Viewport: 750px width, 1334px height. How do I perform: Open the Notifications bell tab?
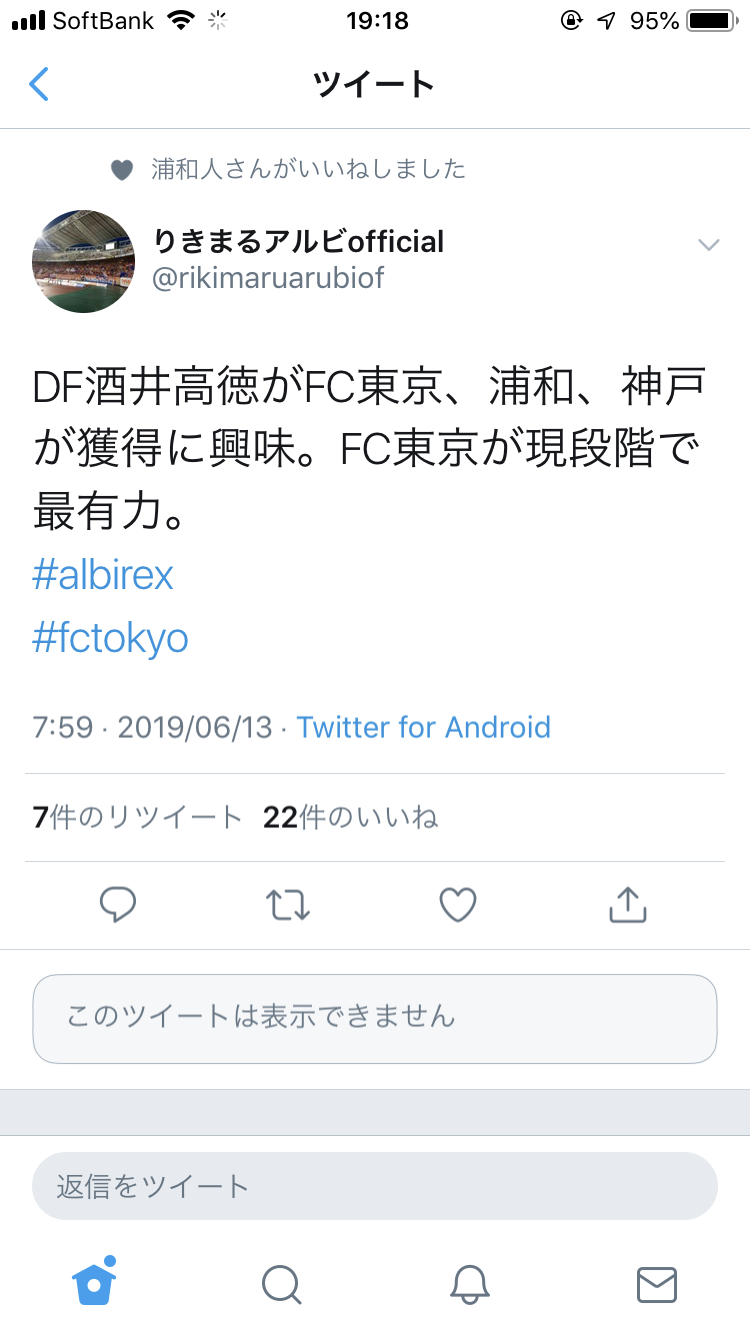469,1284
